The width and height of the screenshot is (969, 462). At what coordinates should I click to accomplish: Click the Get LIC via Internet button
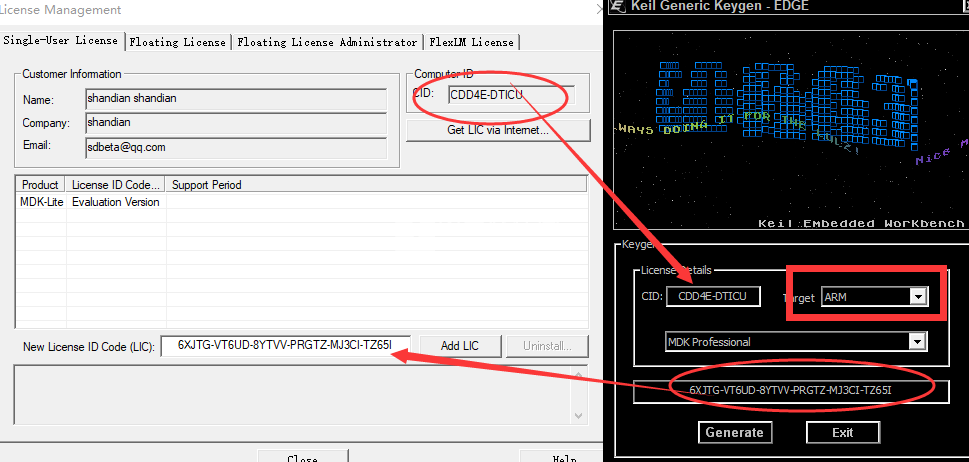498,130
